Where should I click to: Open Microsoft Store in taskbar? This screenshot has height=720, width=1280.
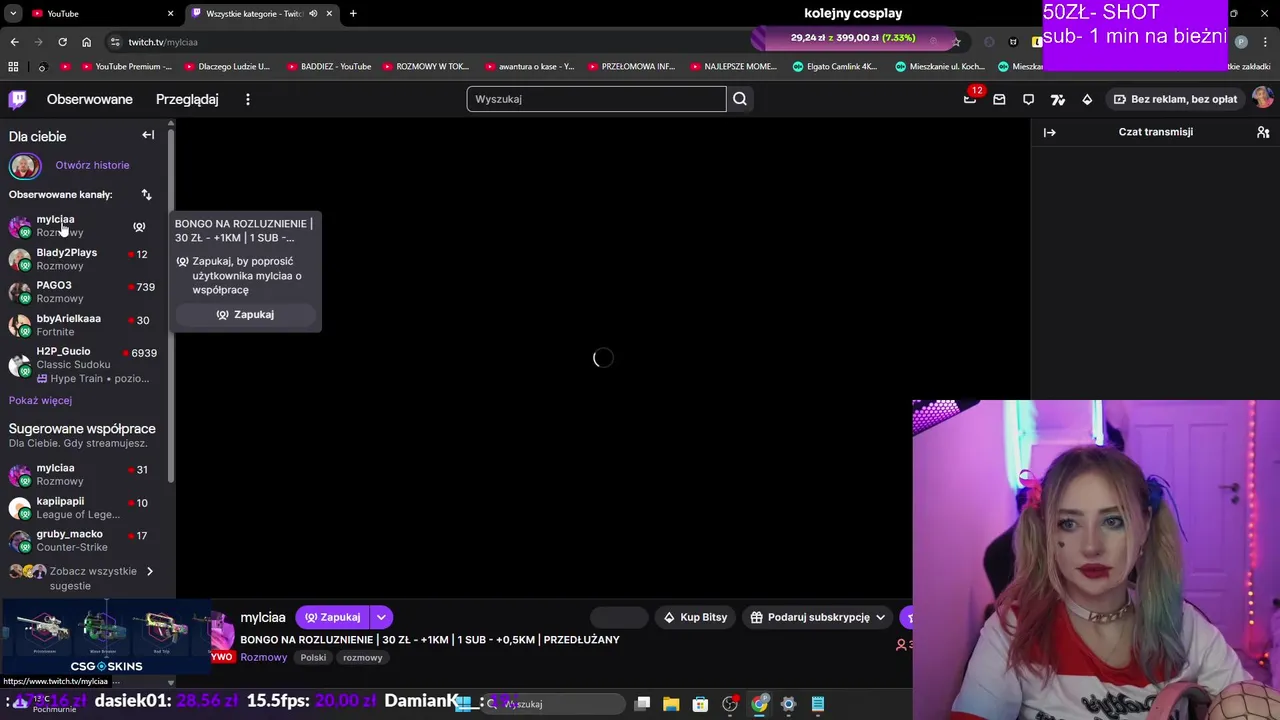coord(700,704)
